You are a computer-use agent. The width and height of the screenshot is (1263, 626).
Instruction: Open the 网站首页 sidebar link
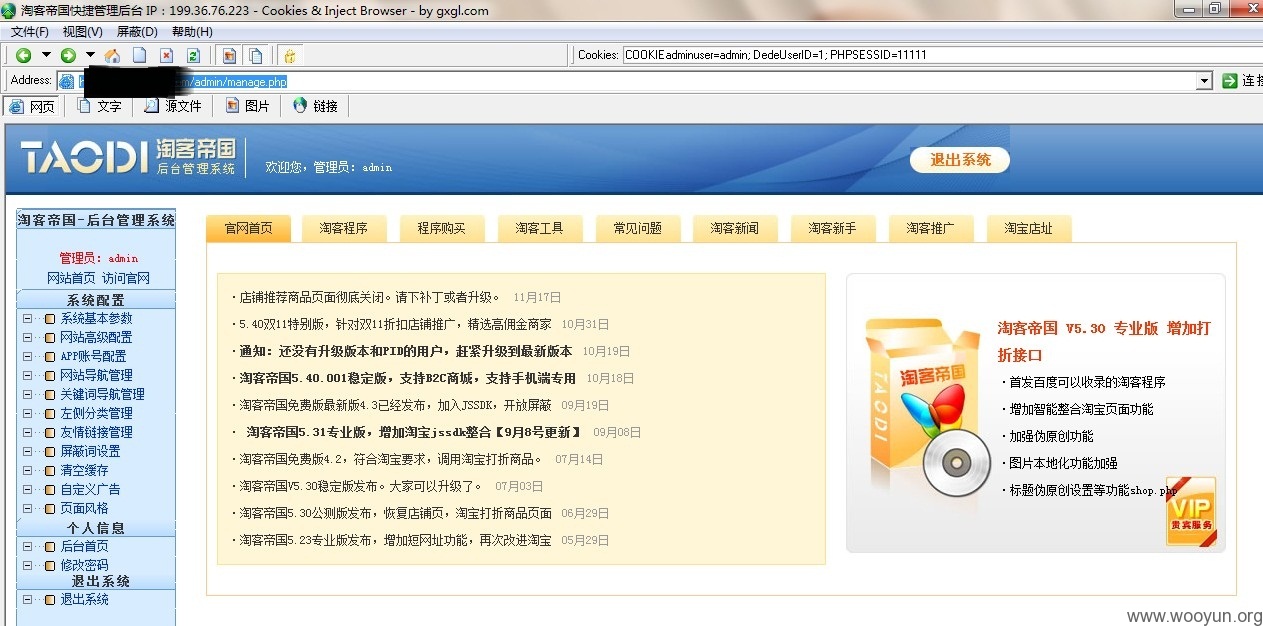(x=71, y=278)
